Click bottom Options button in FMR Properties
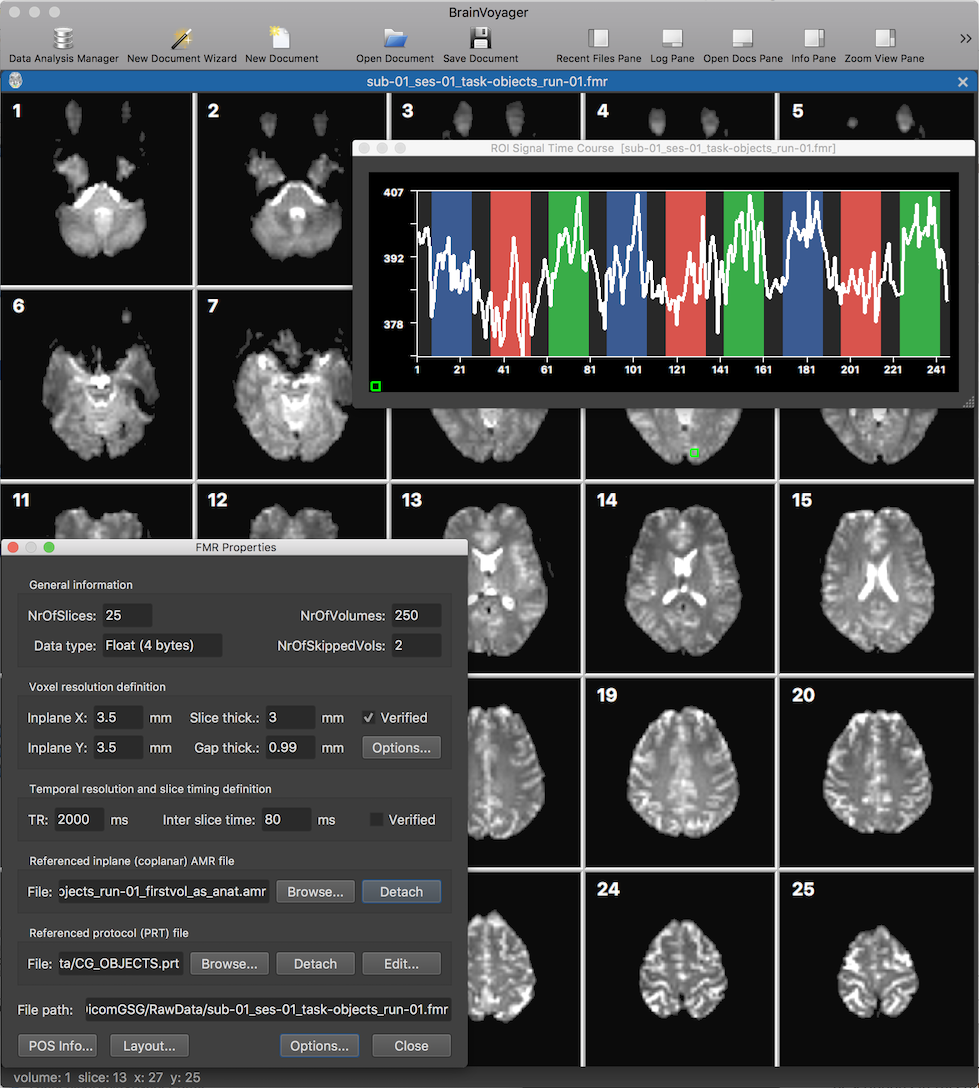 [319, 1046]
